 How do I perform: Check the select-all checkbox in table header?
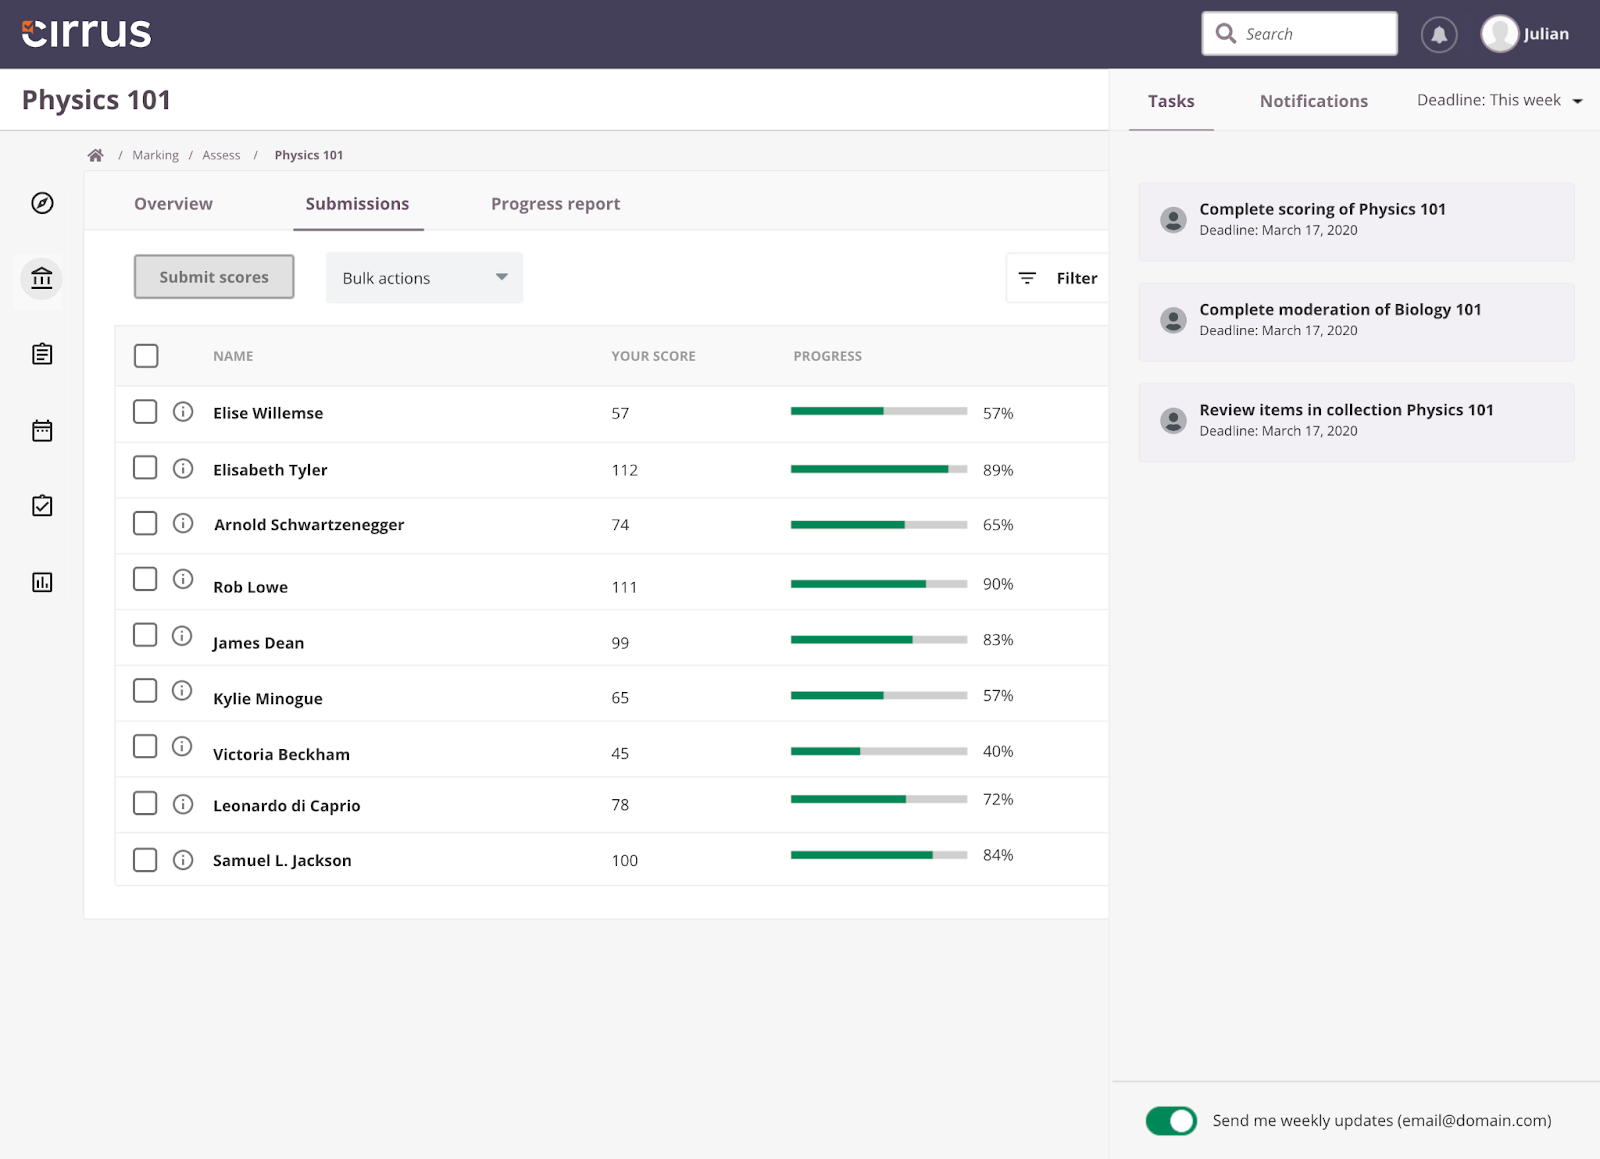[146, 356]
